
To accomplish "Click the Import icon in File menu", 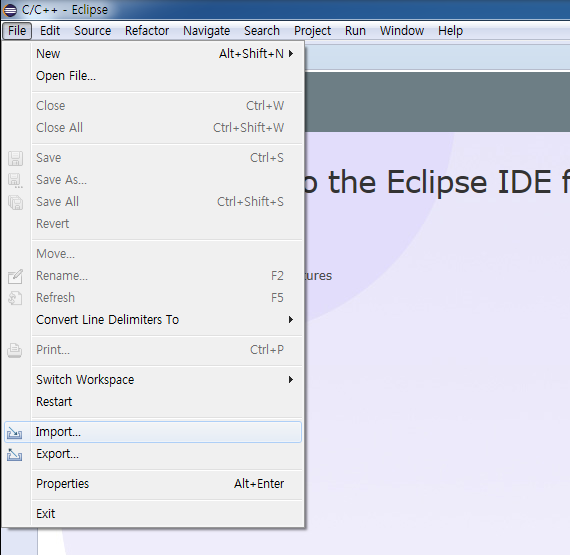I will point(15,433).
